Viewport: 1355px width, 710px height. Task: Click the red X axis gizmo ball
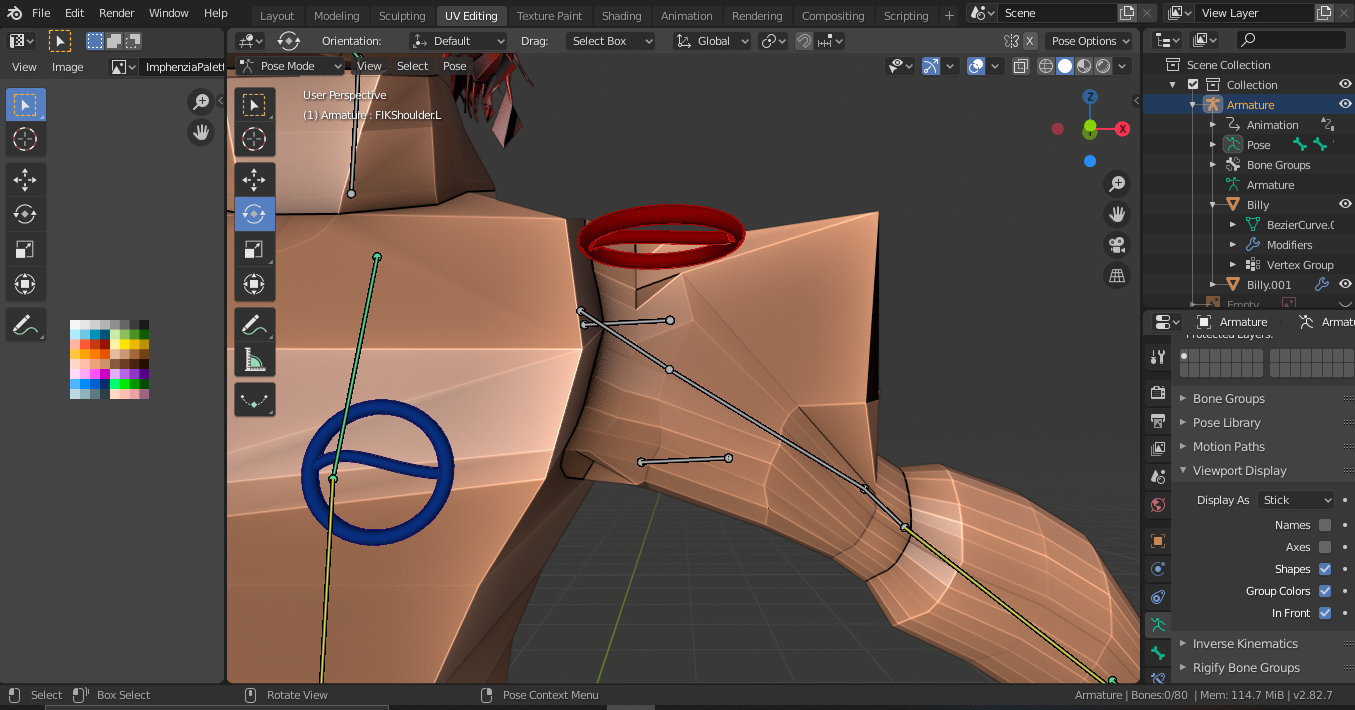pos(1122,129)
